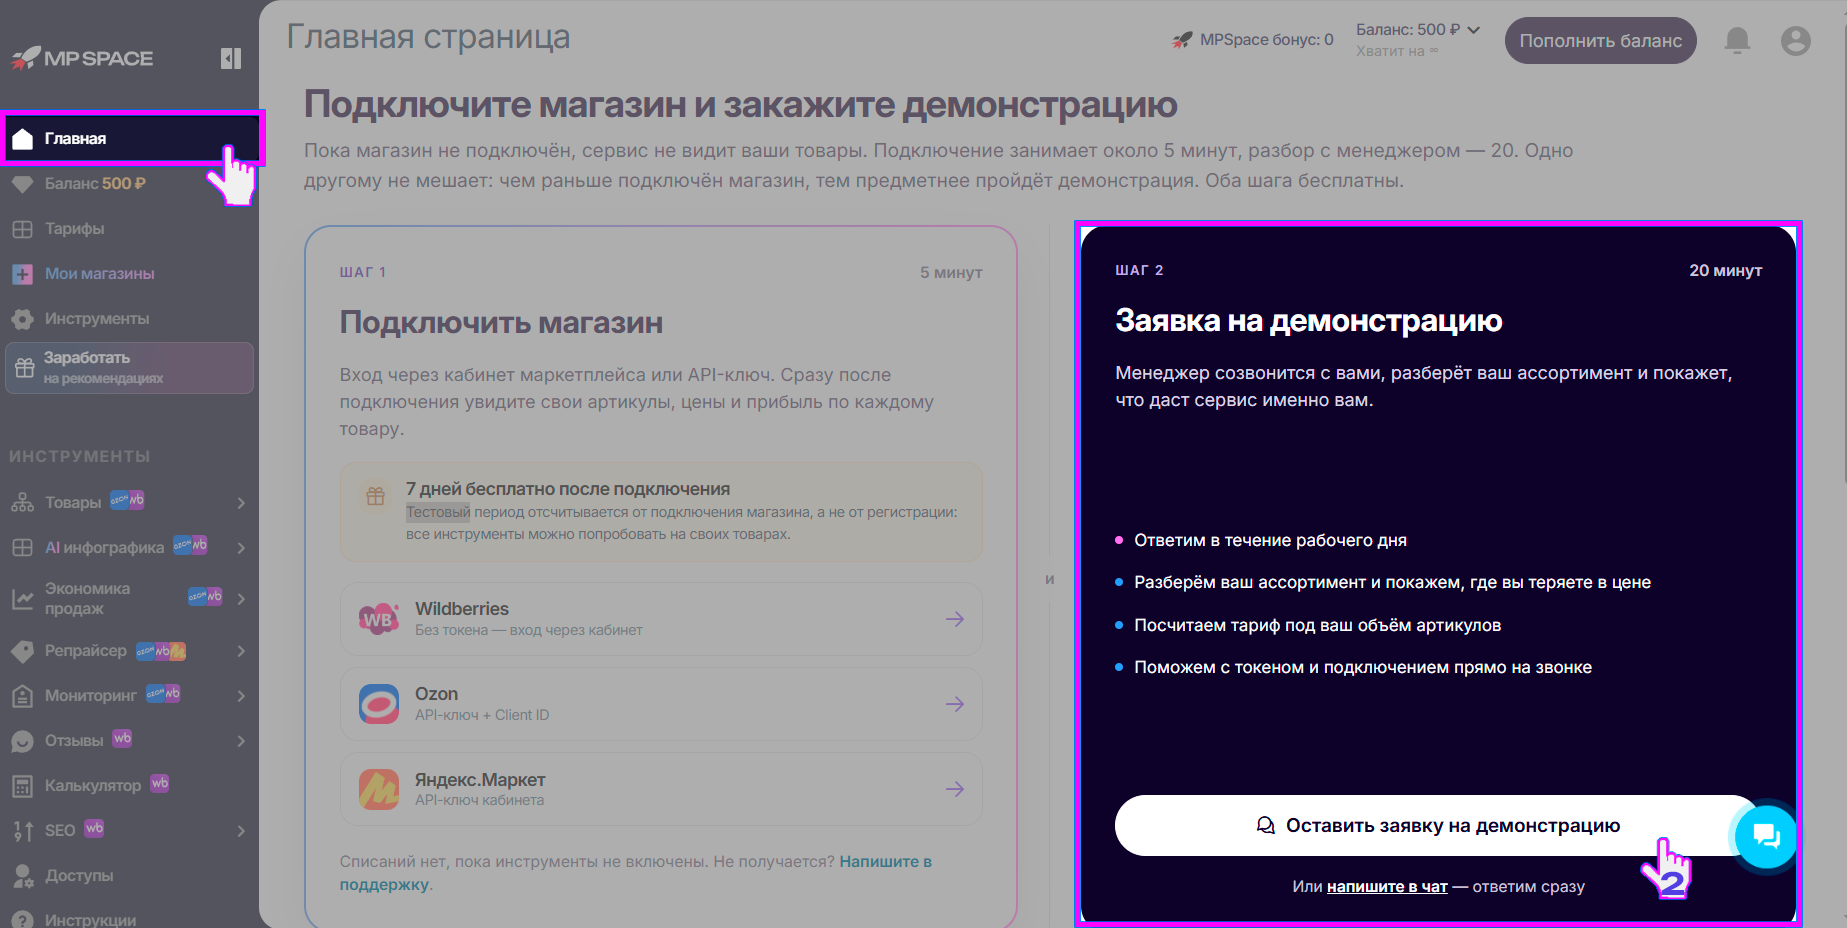Click the gear icon beside Инструменты
The width and height of the screenshot is (1847, 928).
[22, 319]
